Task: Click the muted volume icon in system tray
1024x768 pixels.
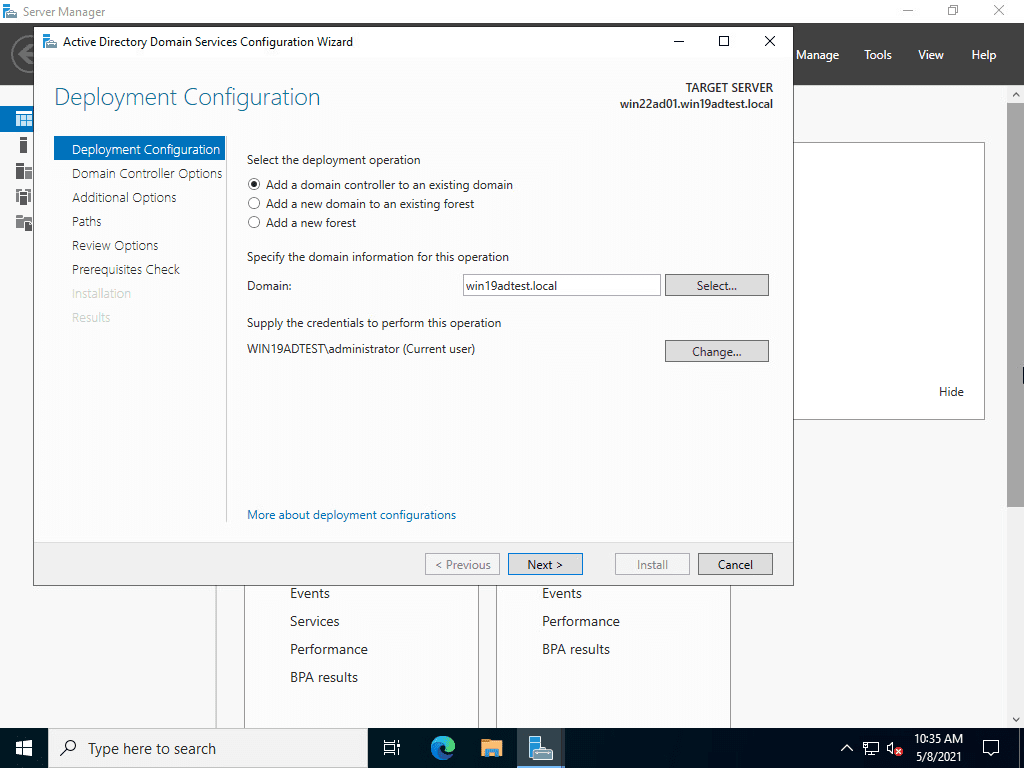Action: 893,747
